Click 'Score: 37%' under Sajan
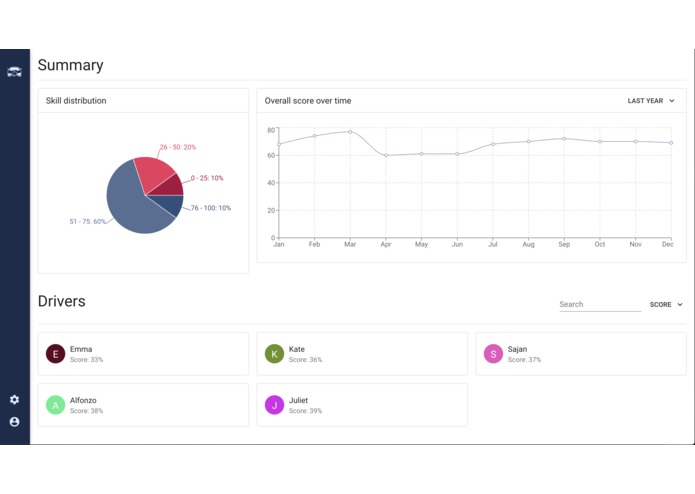Screen dimensions: 695x494 point(524,360)
